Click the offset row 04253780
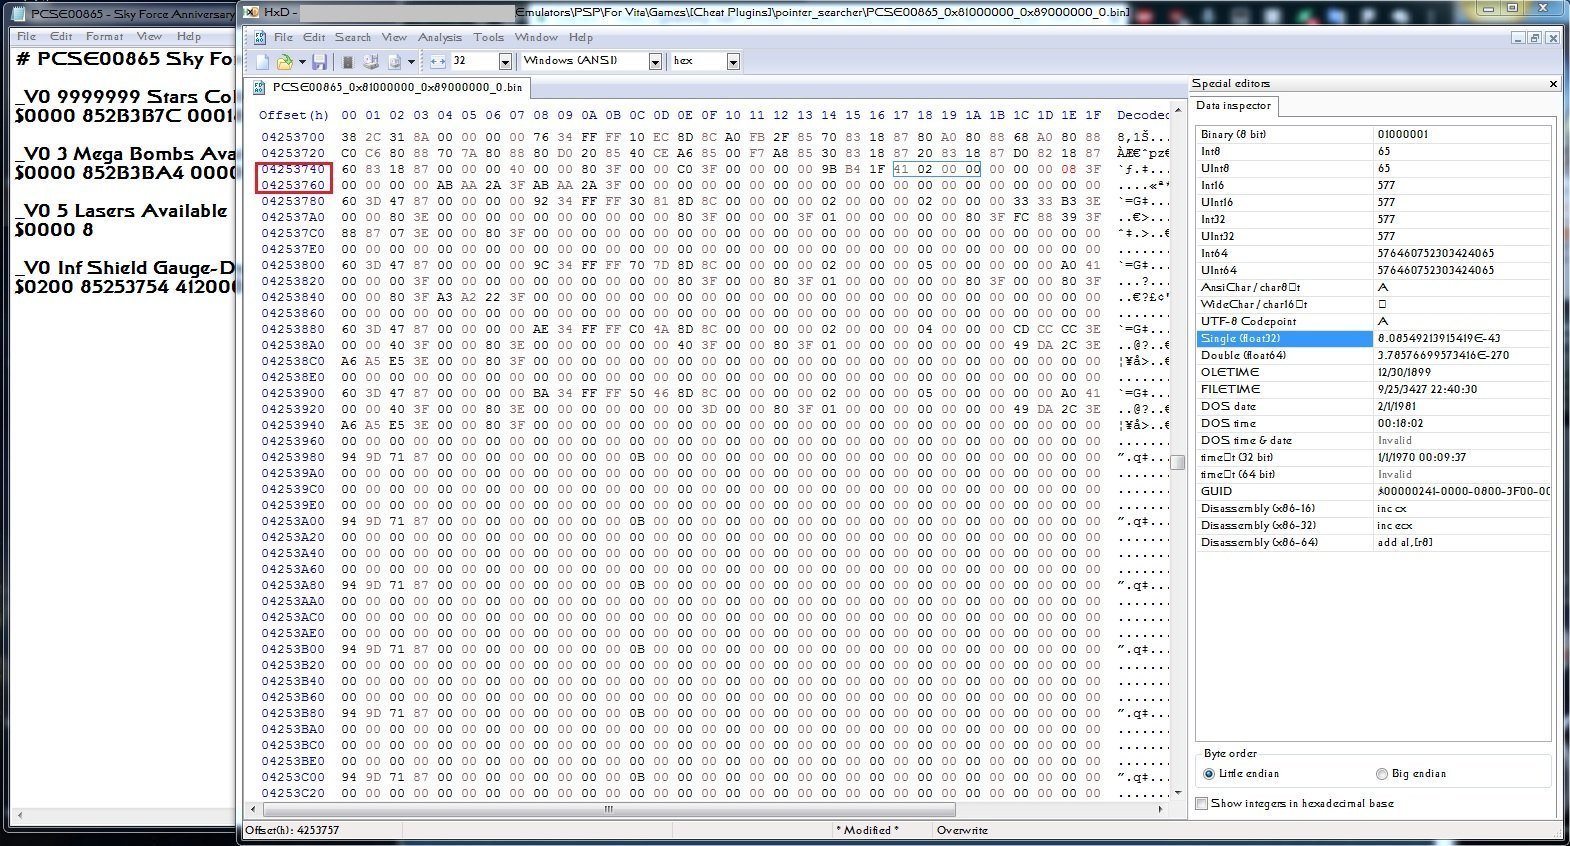Viewport: 1570px width, 846px height. point(293,201)
